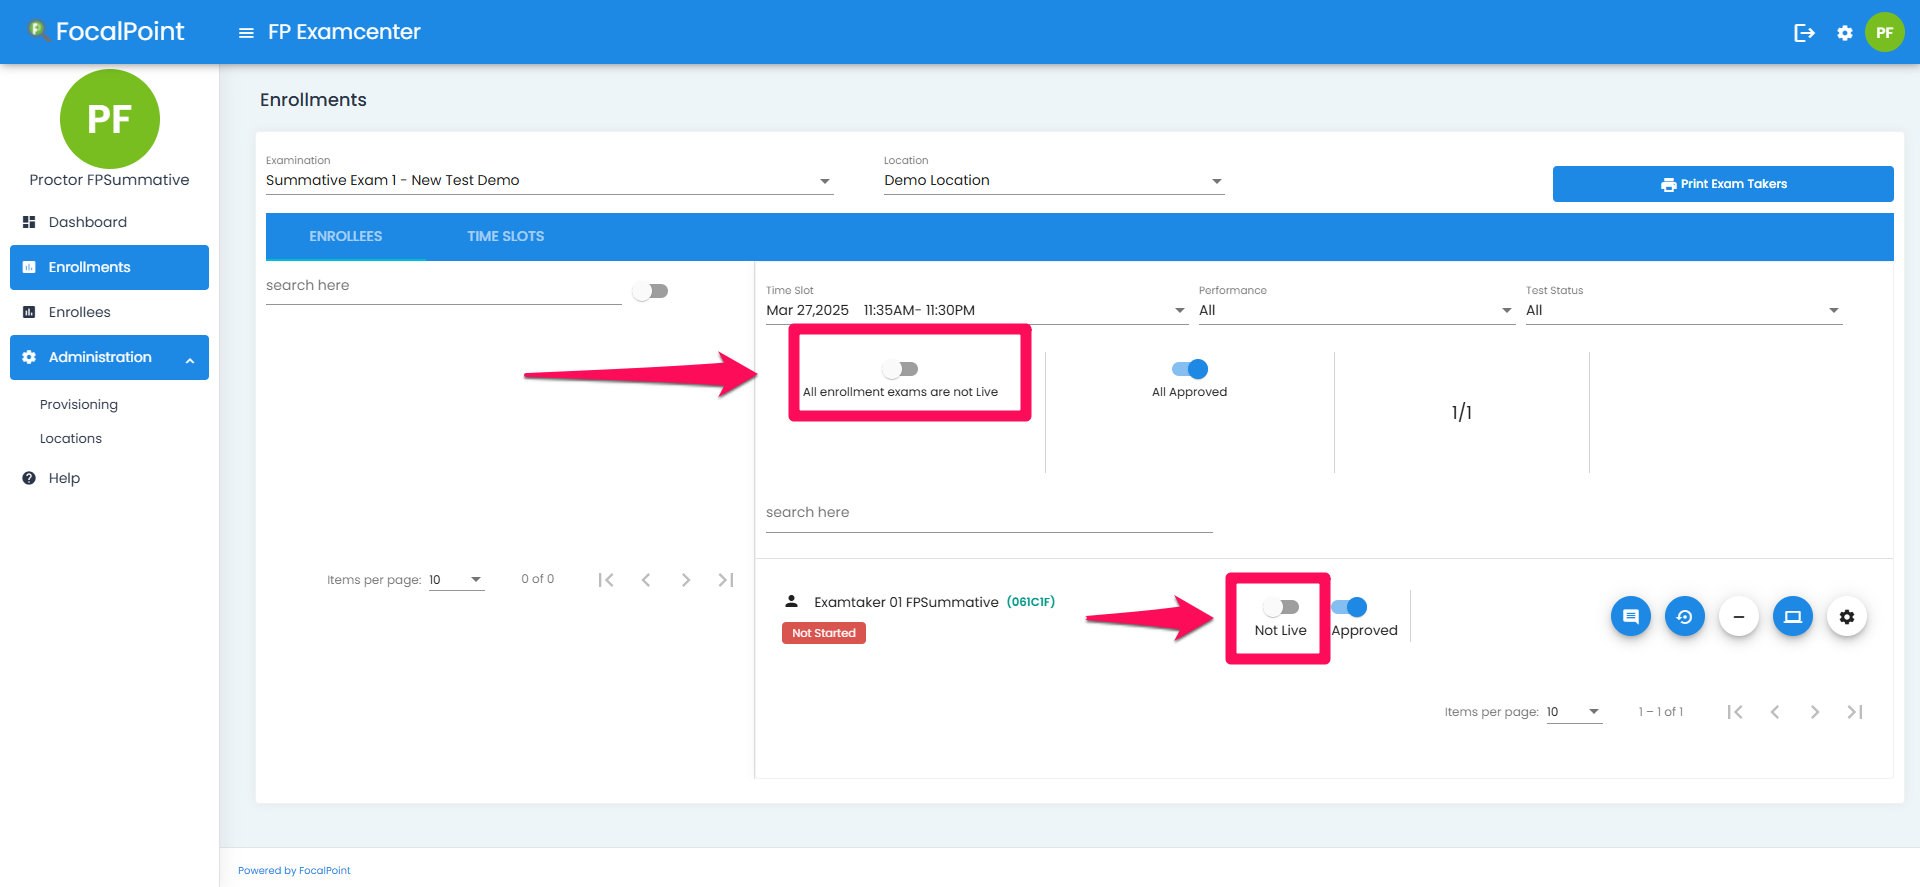Open Dashboard in the sidebar

109,222
